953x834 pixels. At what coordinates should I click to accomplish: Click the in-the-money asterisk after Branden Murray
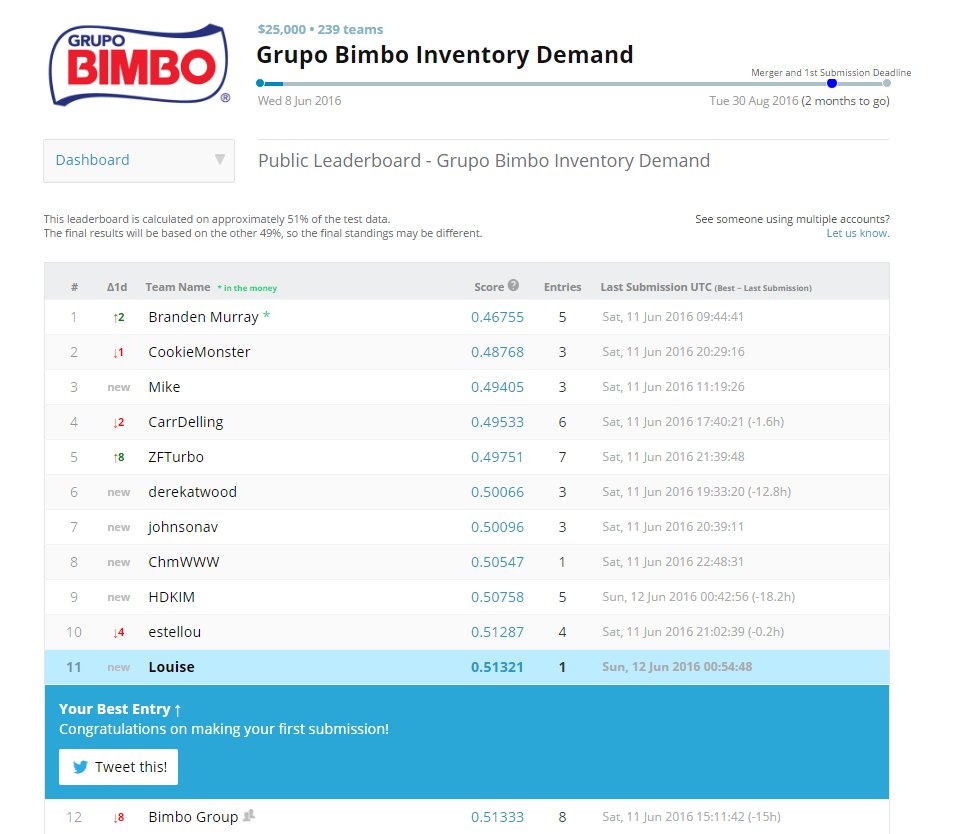point(266,316)
